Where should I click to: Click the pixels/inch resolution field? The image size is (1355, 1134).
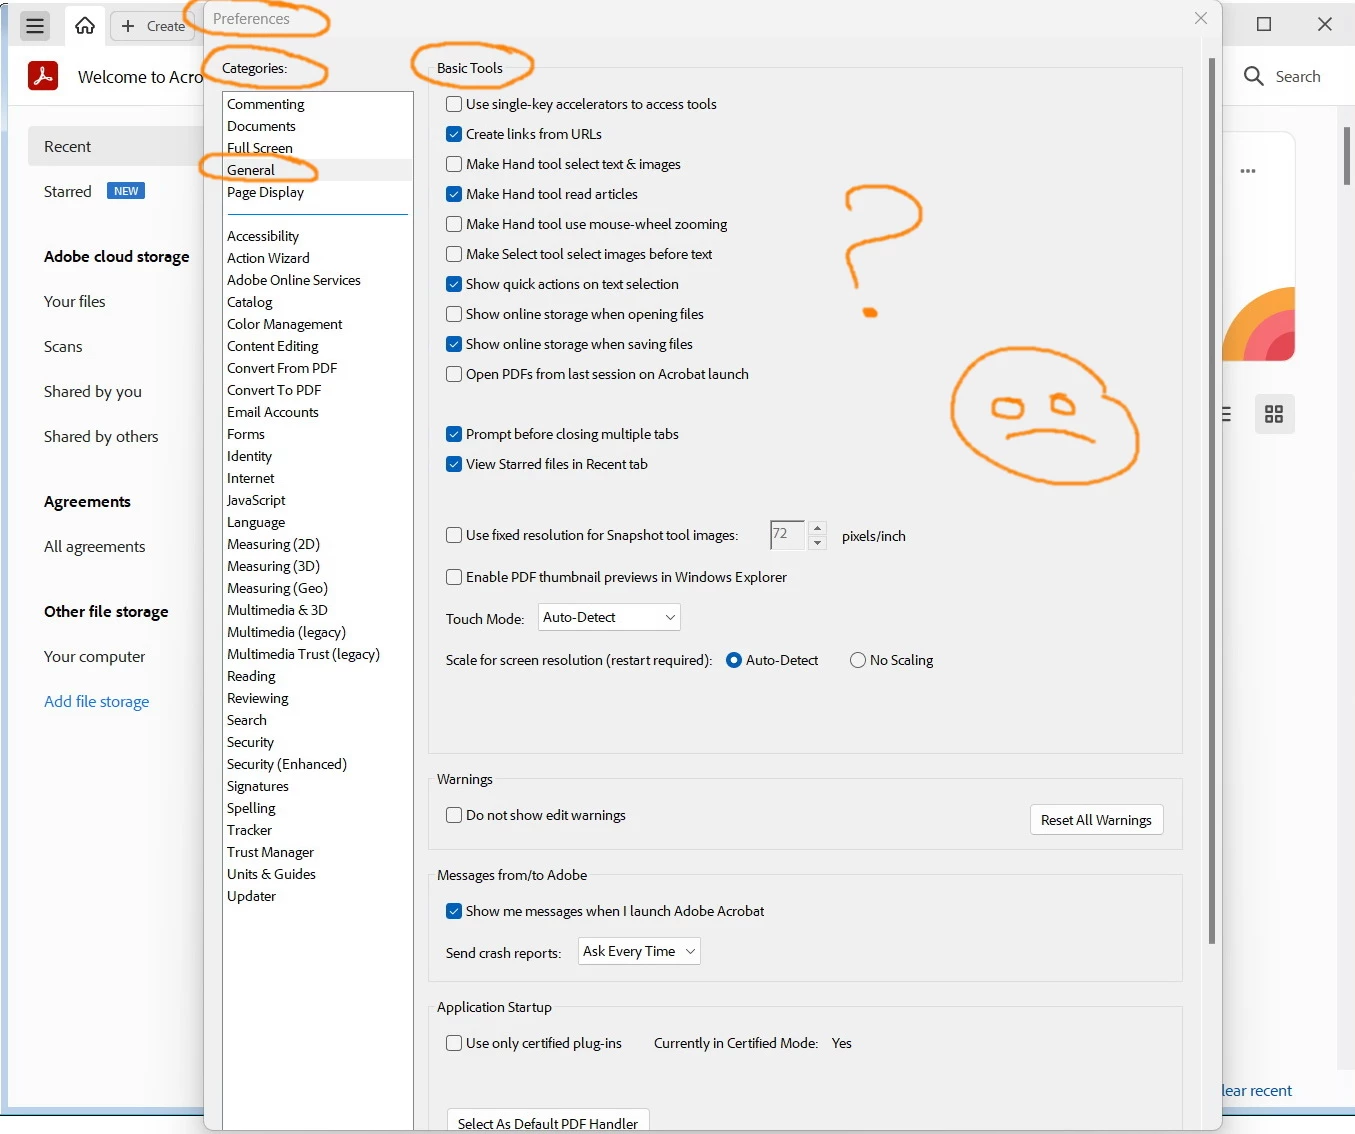pyautogui.click(x=787, y=535)
